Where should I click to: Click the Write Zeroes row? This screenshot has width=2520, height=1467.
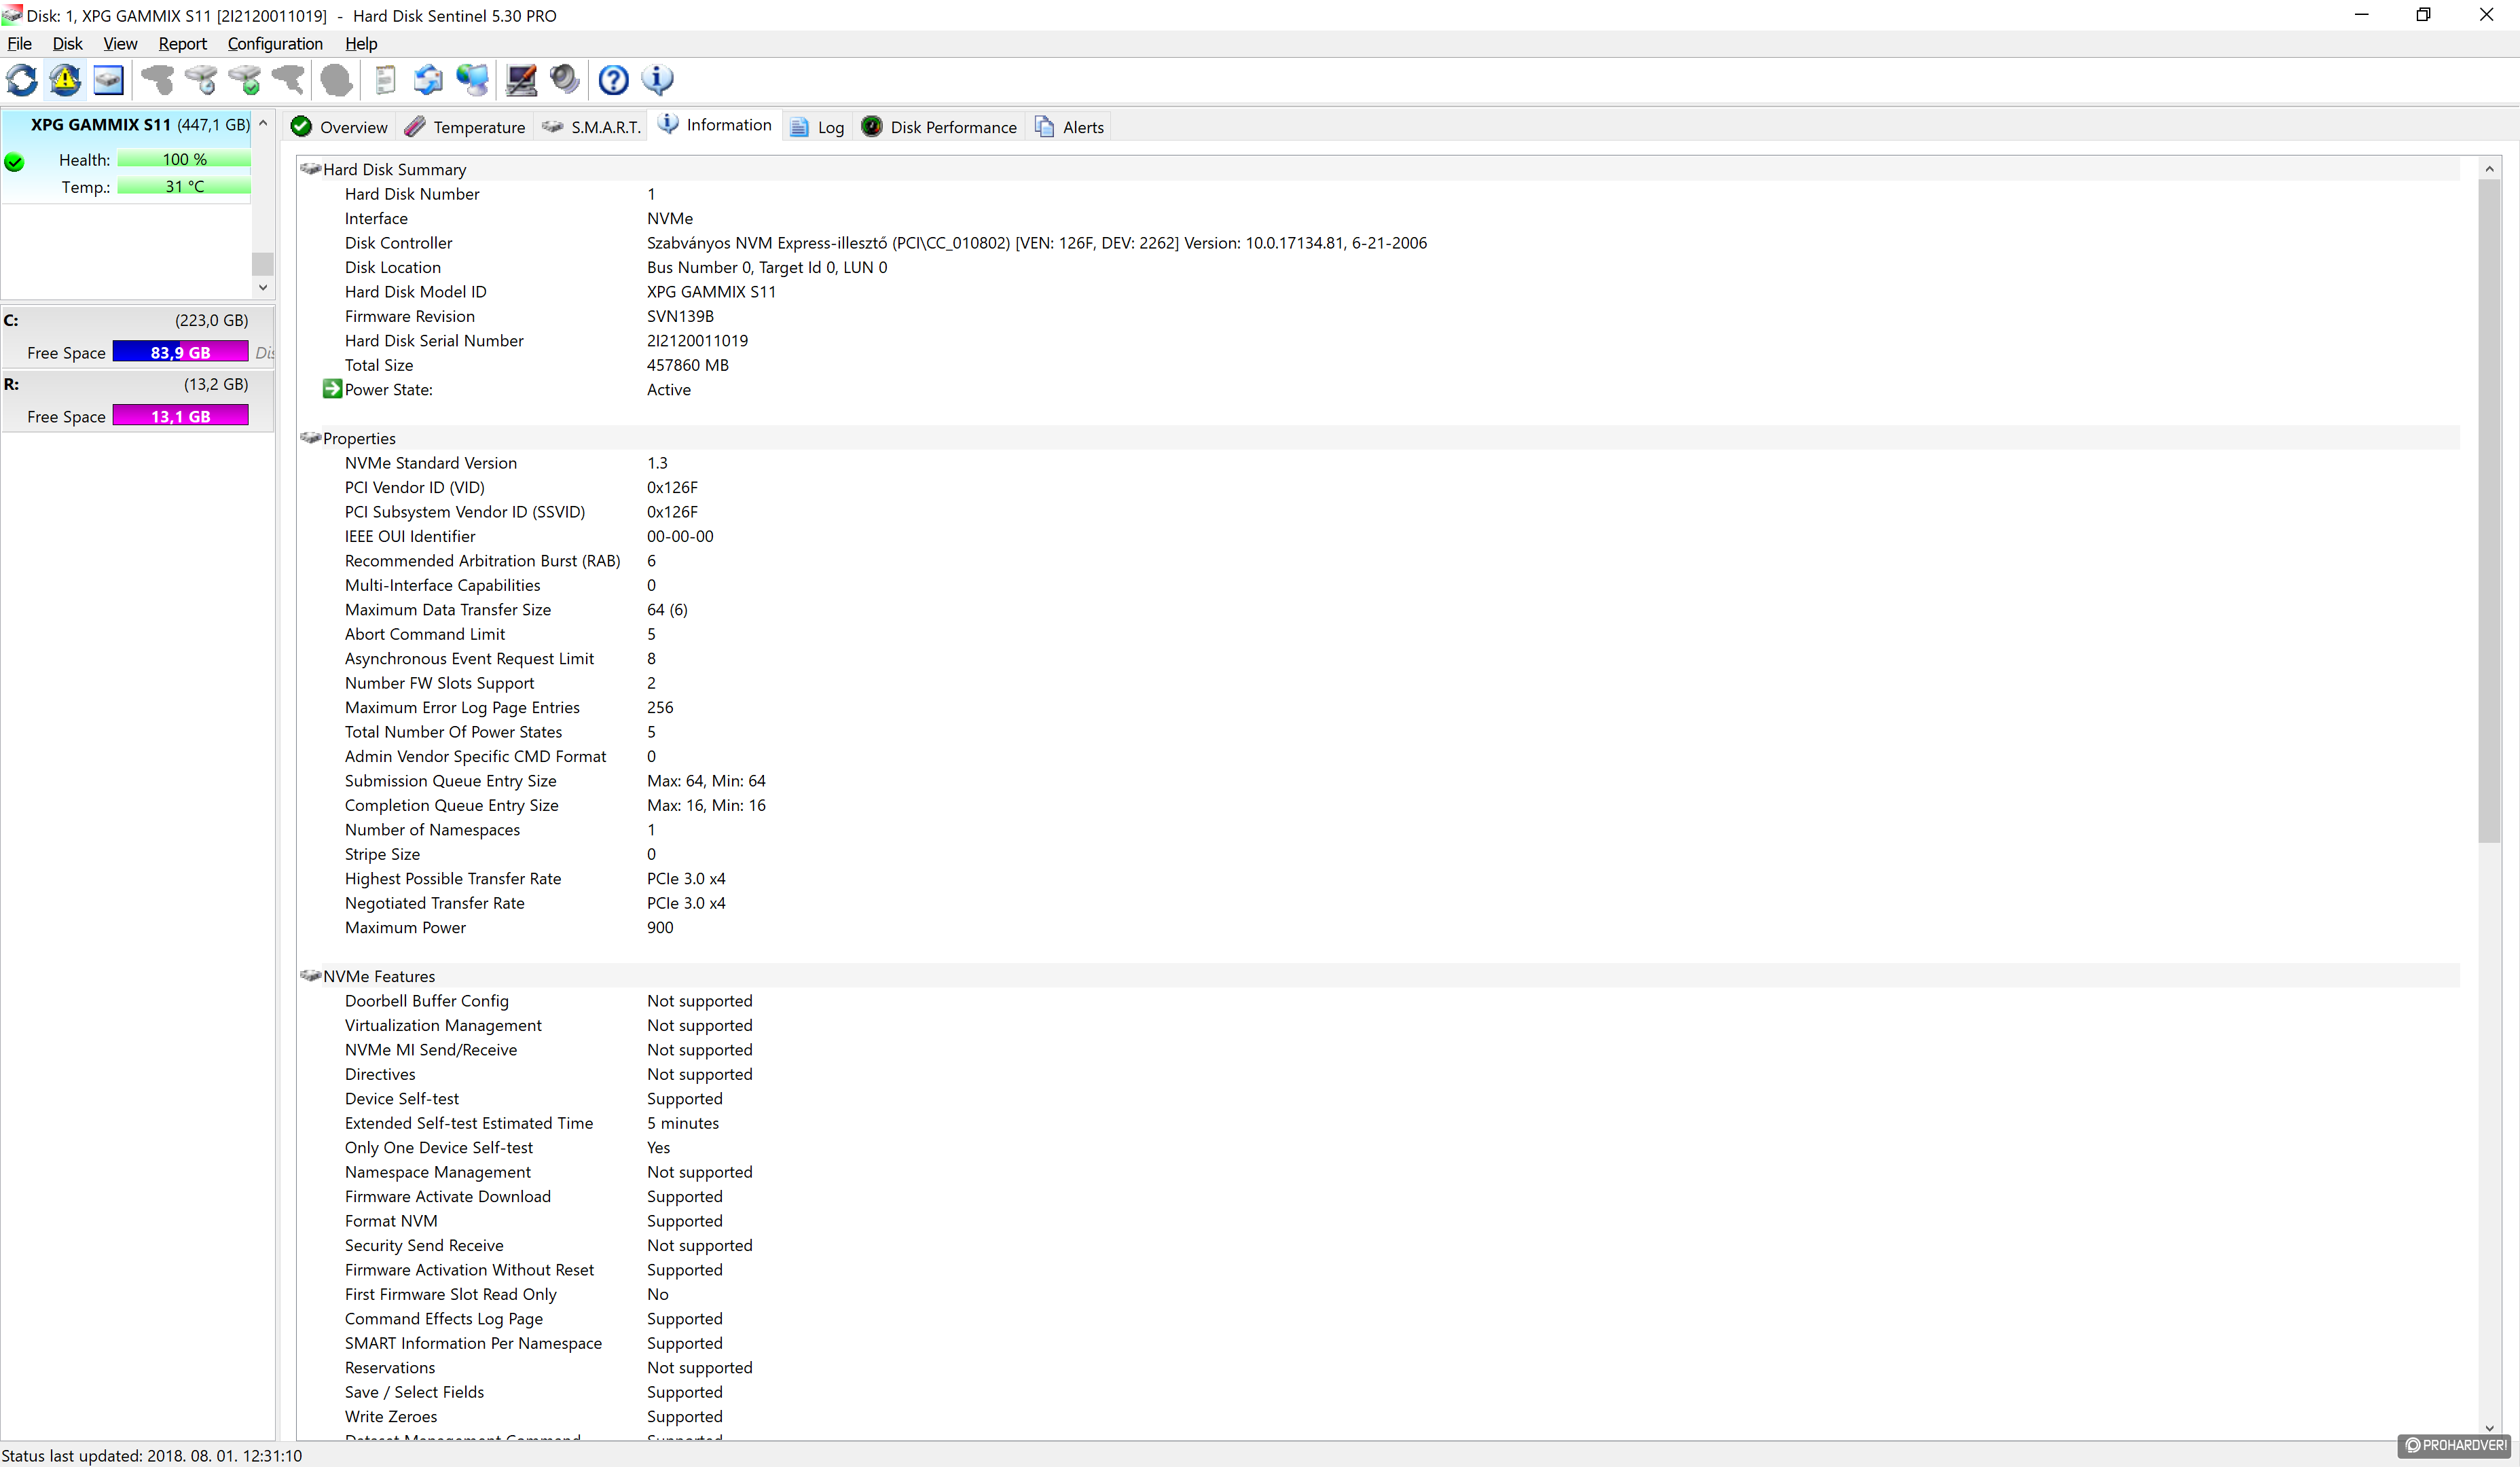click(1380, 1416)
